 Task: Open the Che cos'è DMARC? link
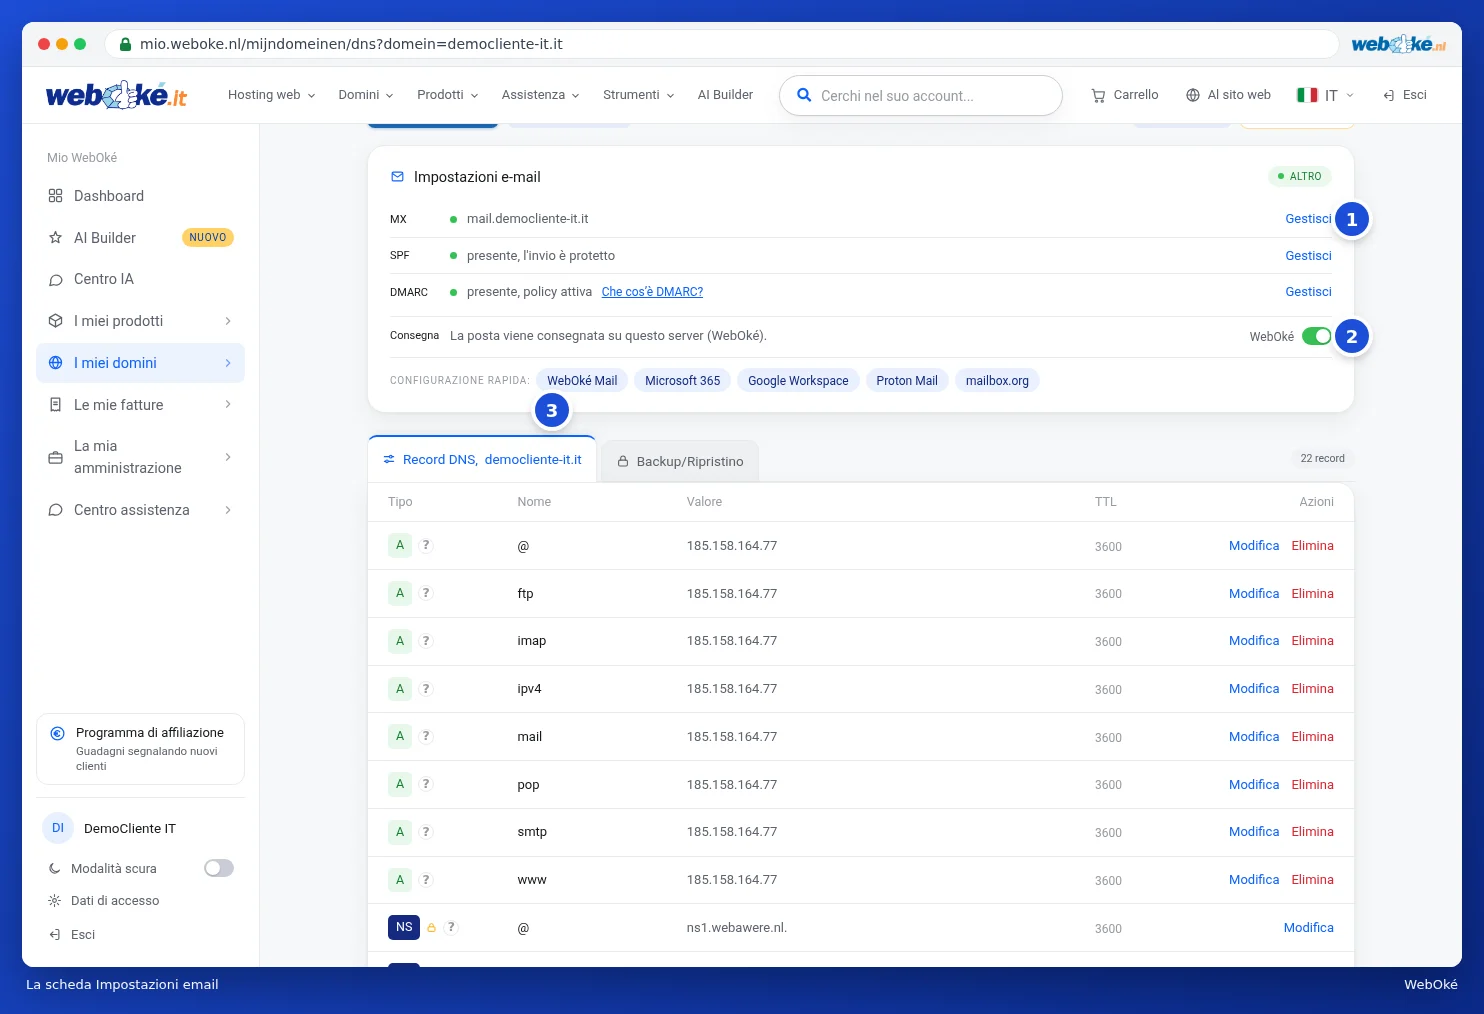652,292
